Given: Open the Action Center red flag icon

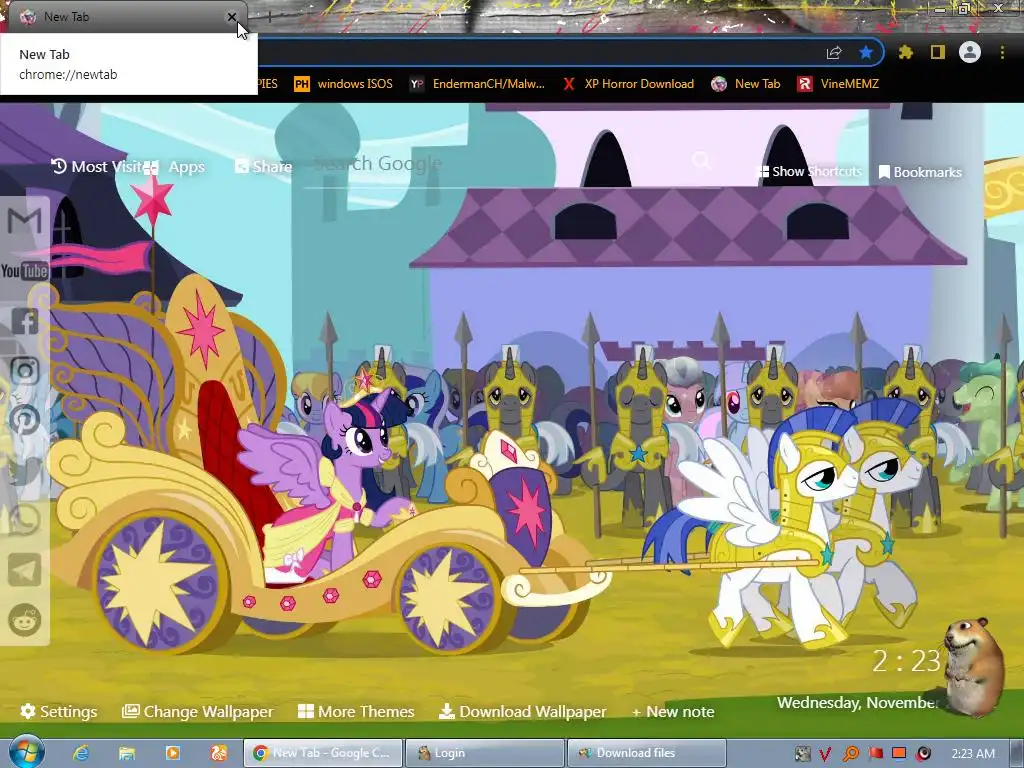Looking at the screenshot, I should point(875,754).
